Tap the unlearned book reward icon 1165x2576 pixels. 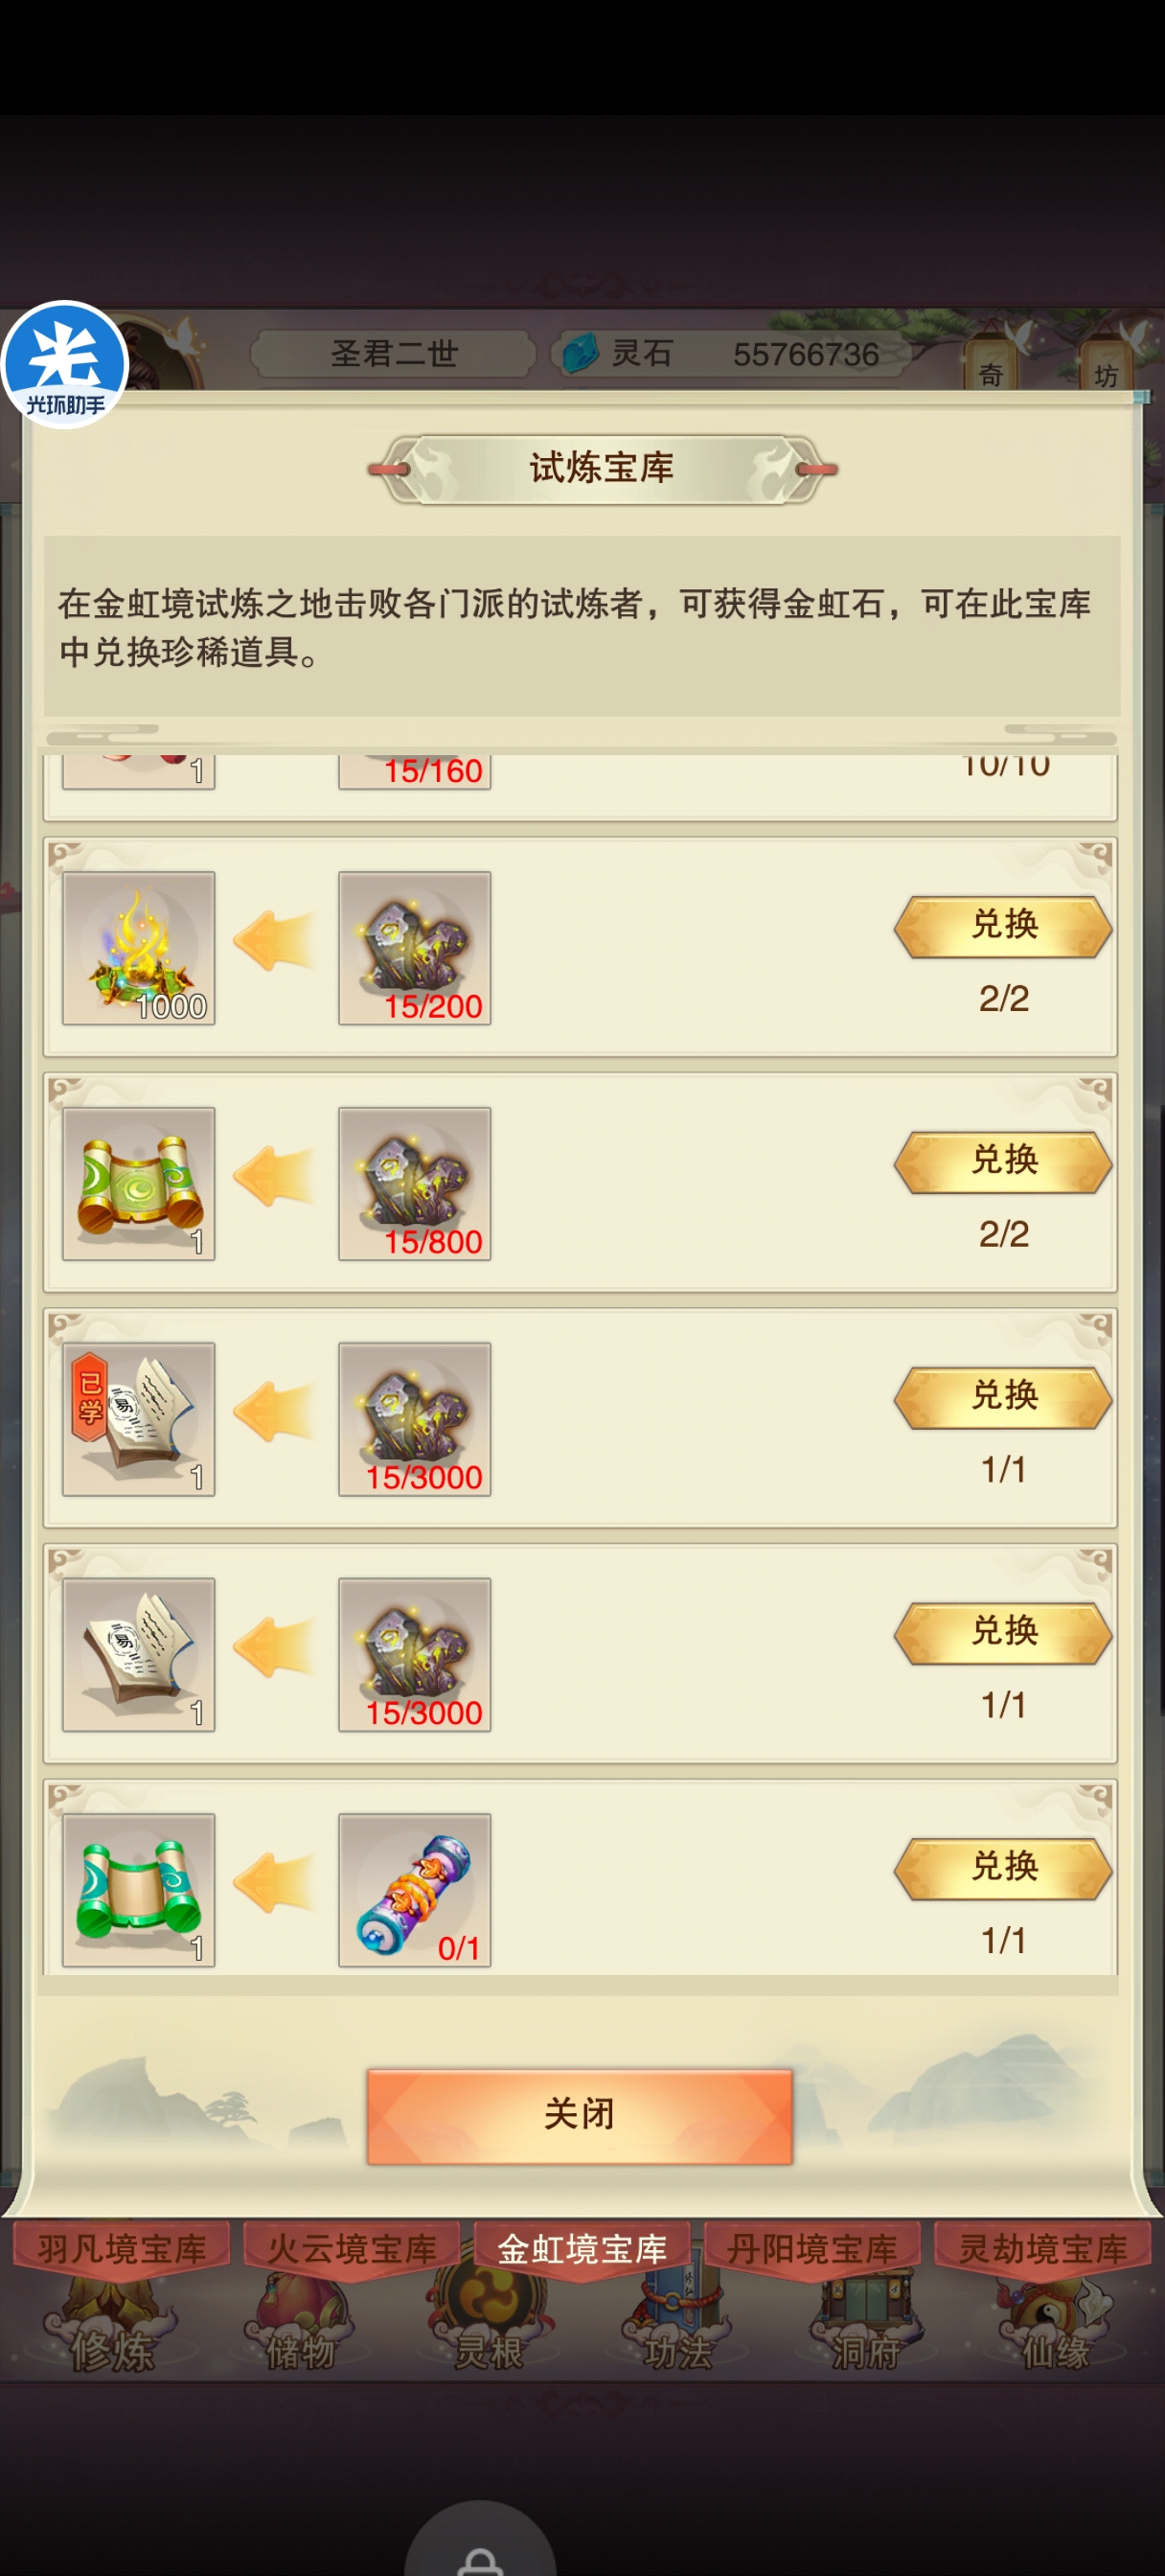139,1654
